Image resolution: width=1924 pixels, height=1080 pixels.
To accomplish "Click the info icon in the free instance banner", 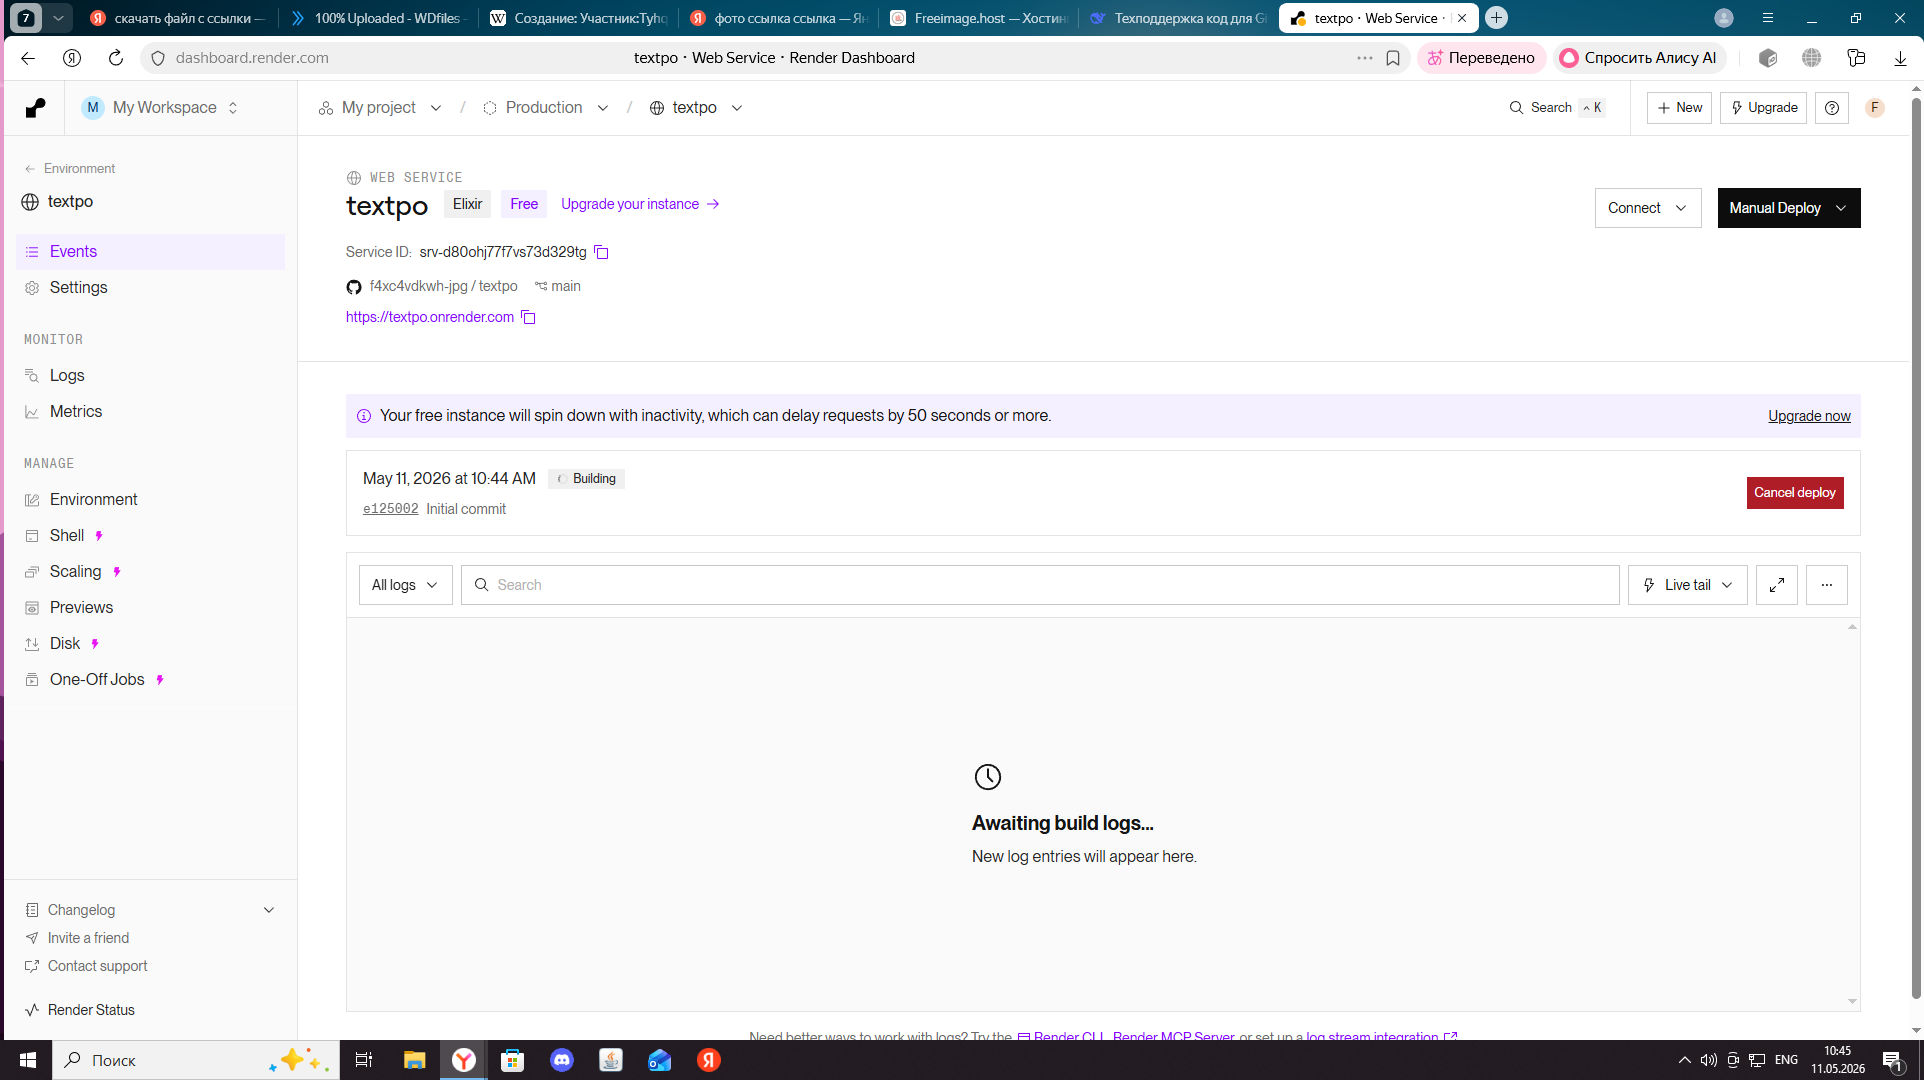I will [364, 416].
